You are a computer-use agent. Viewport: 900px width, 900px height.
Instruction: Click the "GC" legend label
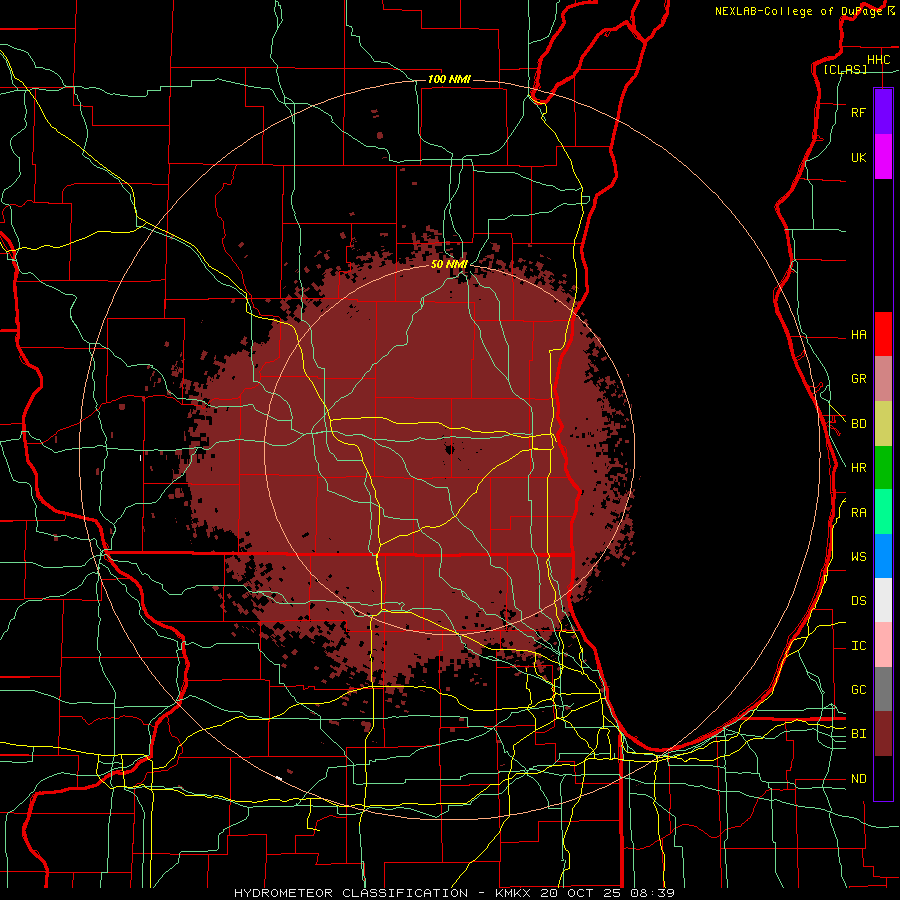point(858,690)
